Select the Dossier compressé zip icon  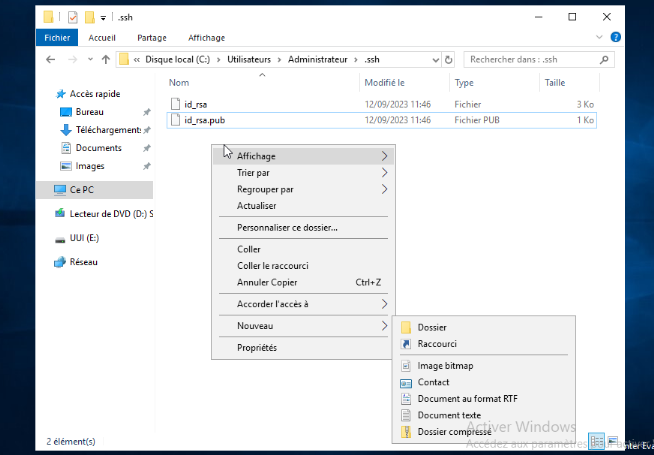(x=406, y=432)
